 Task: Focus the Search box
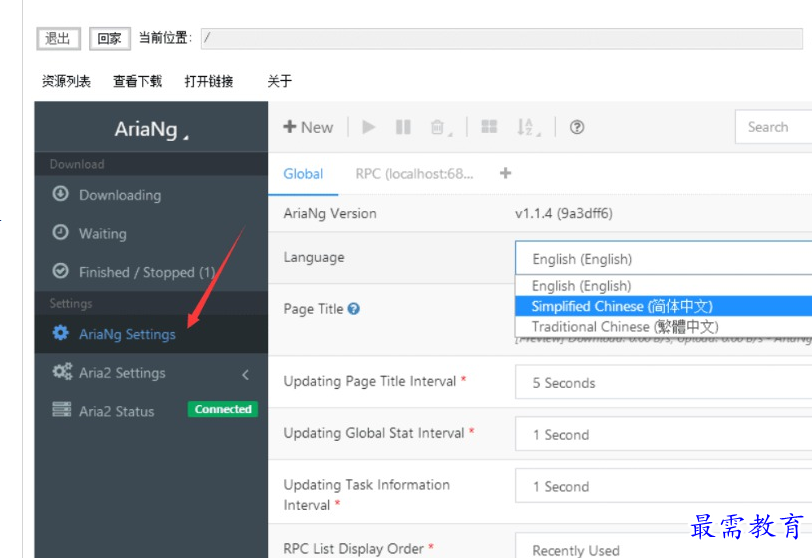(x=773, y=127)
